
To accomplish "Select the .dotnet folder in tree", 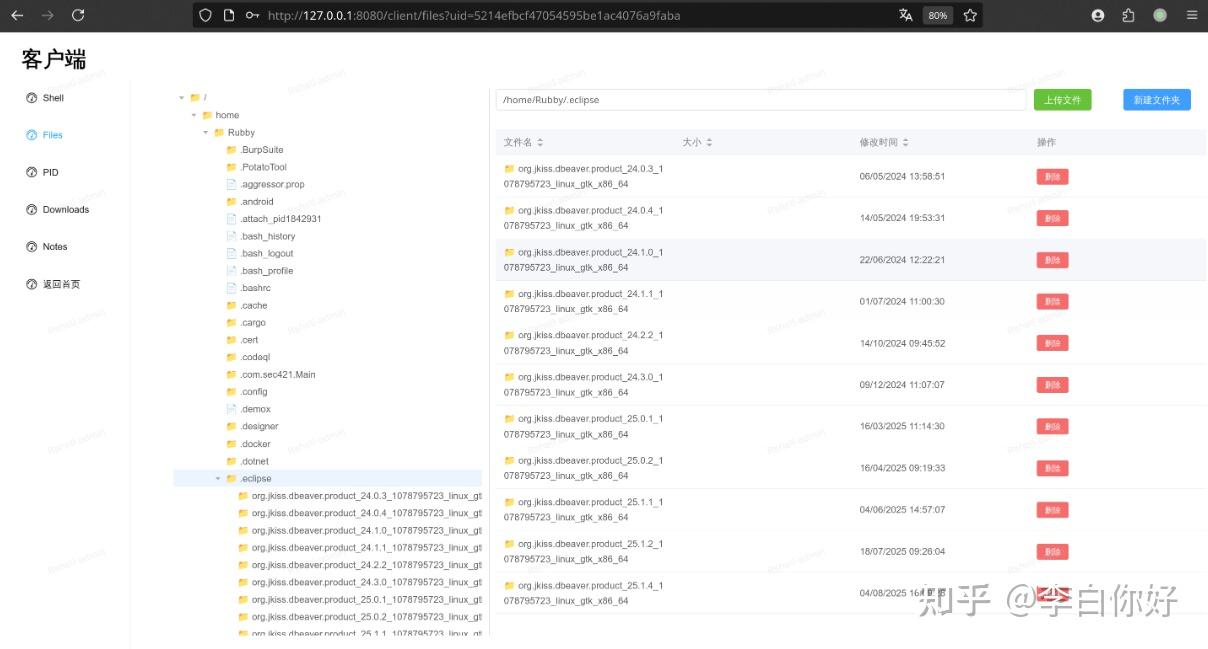I will 255,461.
